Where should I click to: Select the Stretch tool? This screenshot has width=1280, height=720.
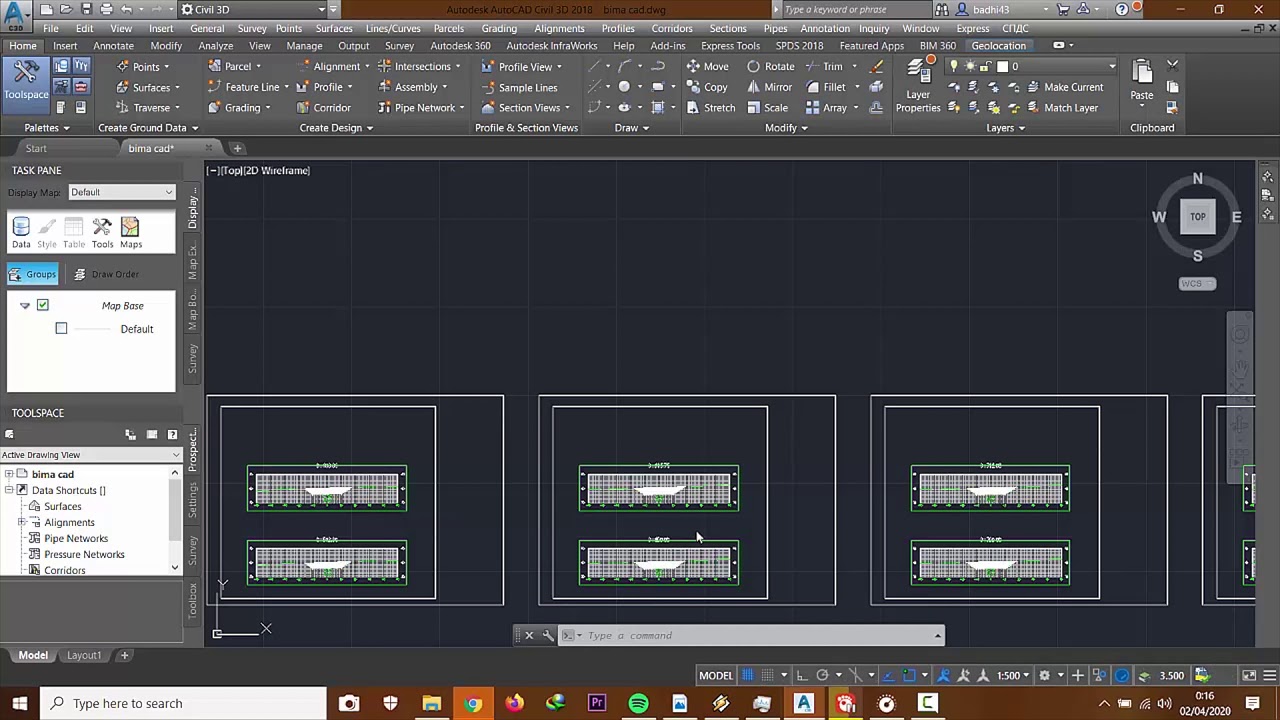[711, 108]
